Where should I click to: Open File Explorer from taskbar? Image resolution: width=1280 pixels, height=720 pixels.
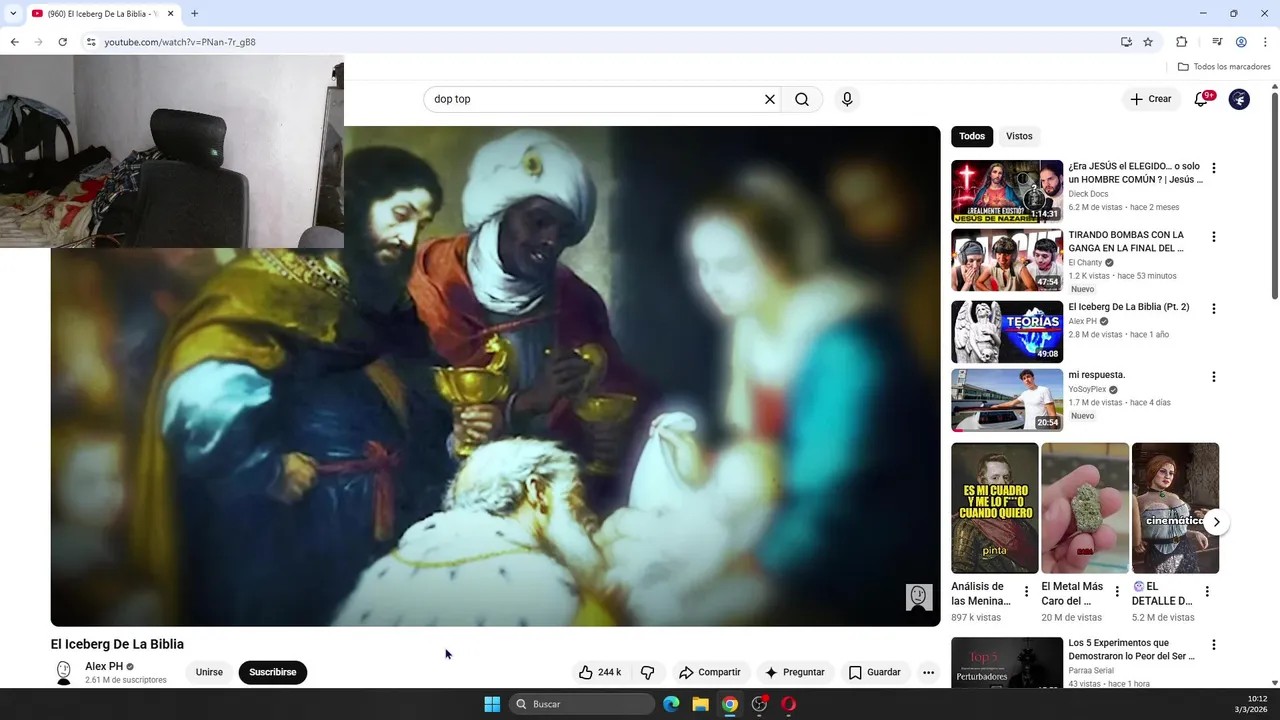(701, 704)
